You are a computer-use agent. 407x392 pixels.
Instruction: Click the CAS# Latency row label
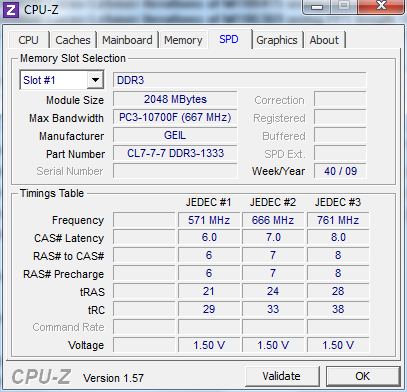point(69,238)
